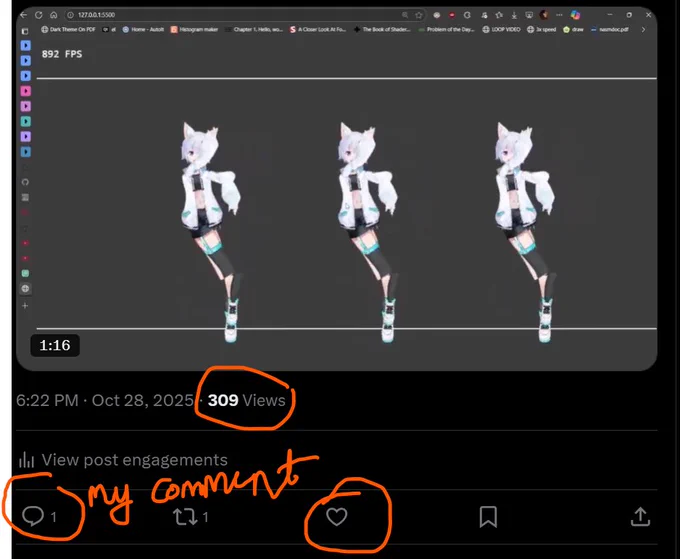The width and height of the screenshot is (680, 559).
Task: Like the post with heart icon
Action: coord(337,517)
